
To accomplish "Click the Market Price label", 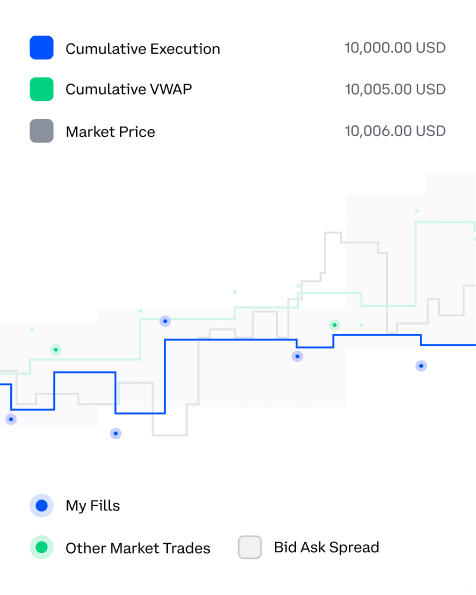I will 110,132.
